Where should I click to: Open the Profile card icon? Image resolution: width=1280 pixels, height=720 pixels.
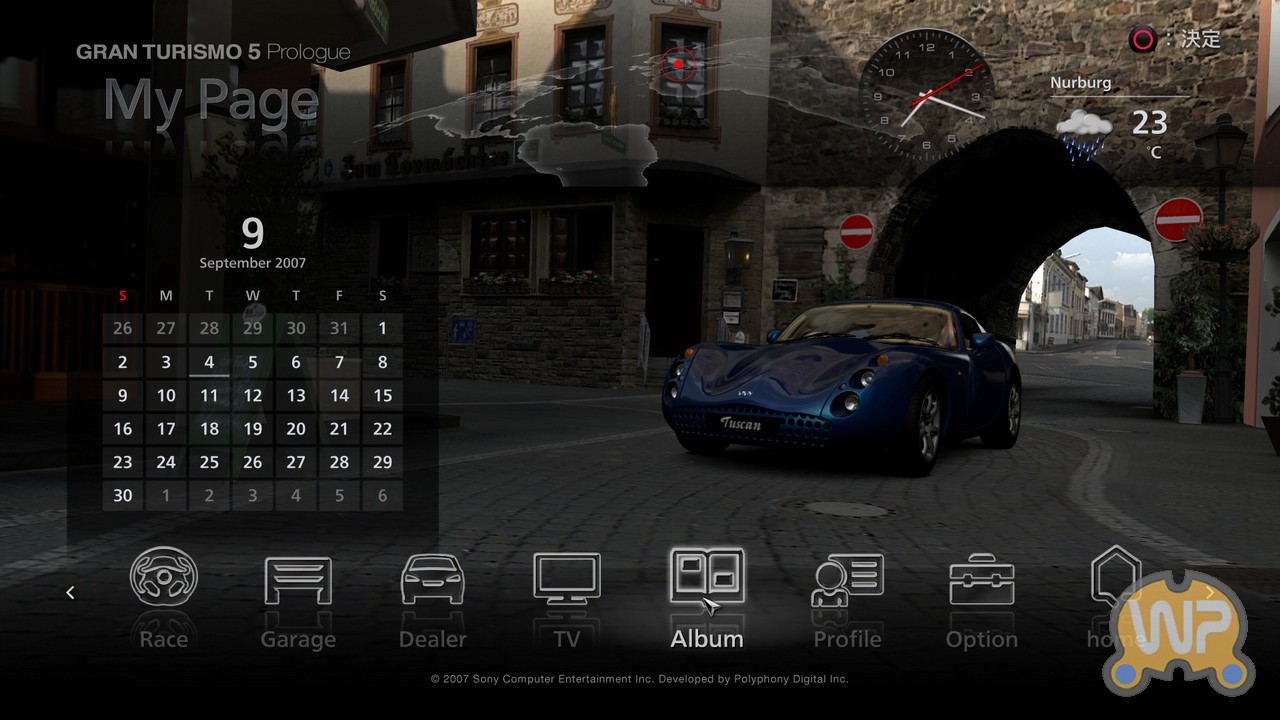847,580
